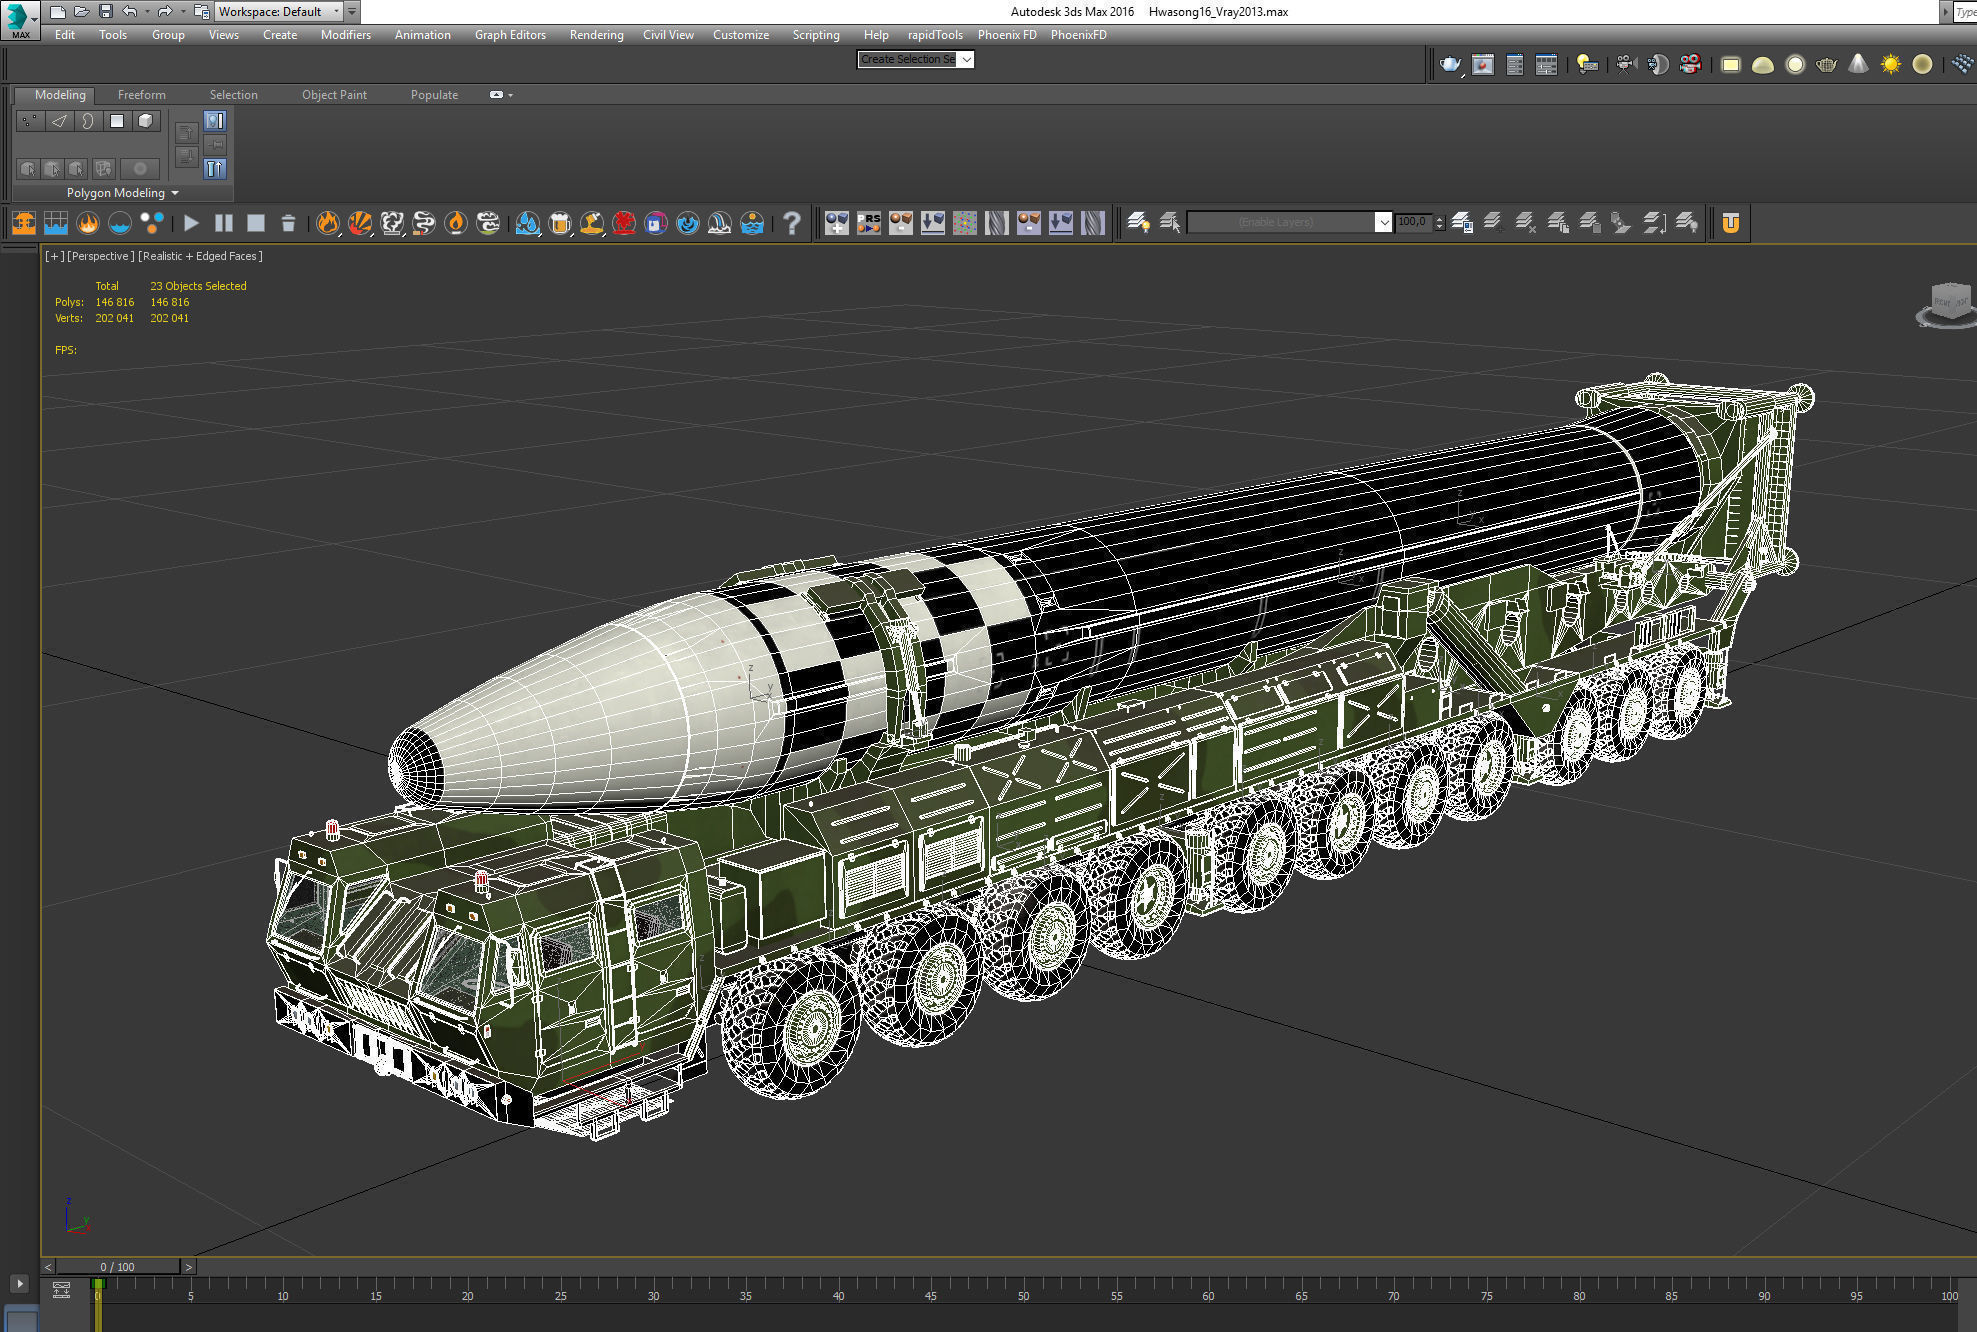Image resolution: width=1977 pixels, height=1332 pixels.
Task: Click the PRS rapidTools icon
Action: pos(869,223)
